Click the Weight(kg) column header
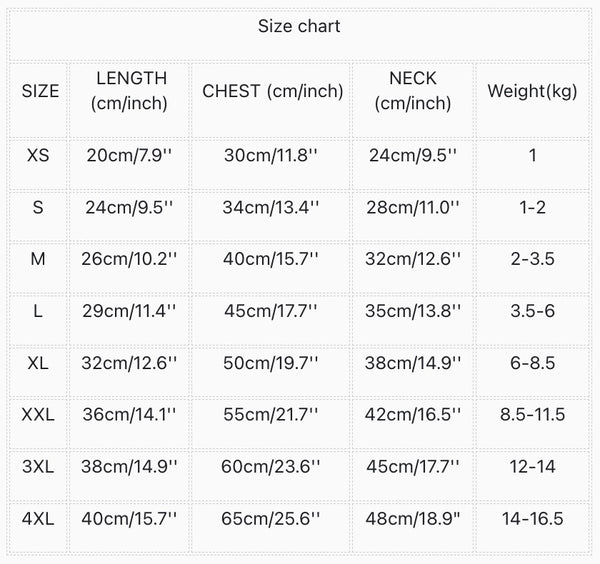Image resolution: width=600 pixels, height=564 pixels. 532,91
